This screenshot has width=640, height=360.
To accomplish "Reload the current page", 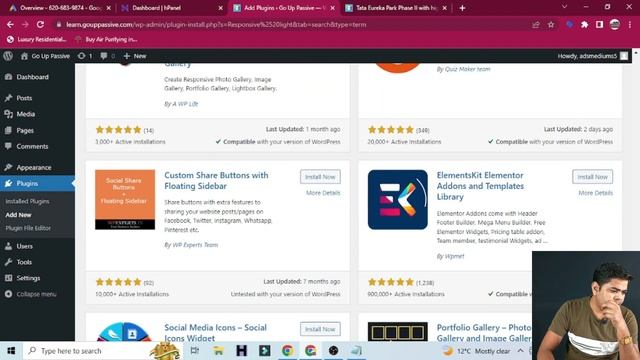I will (40, 24).
